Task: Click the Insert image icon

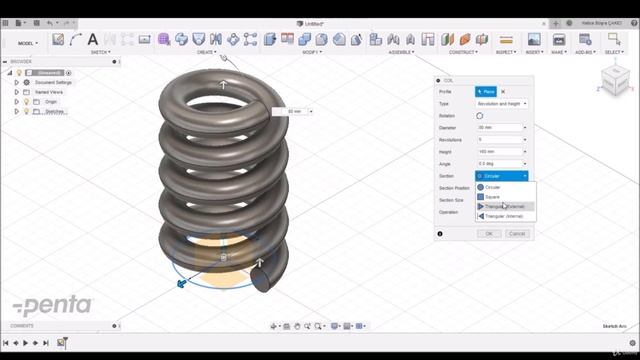Action: (534, 40)
